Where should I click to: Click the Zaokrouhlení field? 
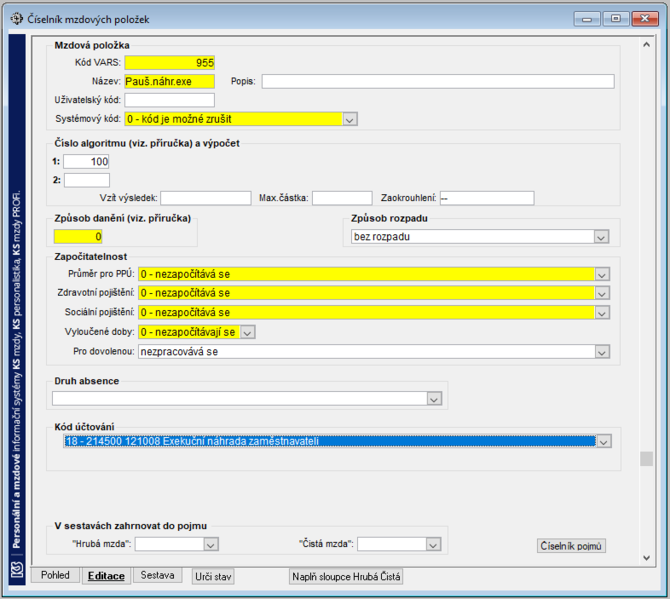487,198
